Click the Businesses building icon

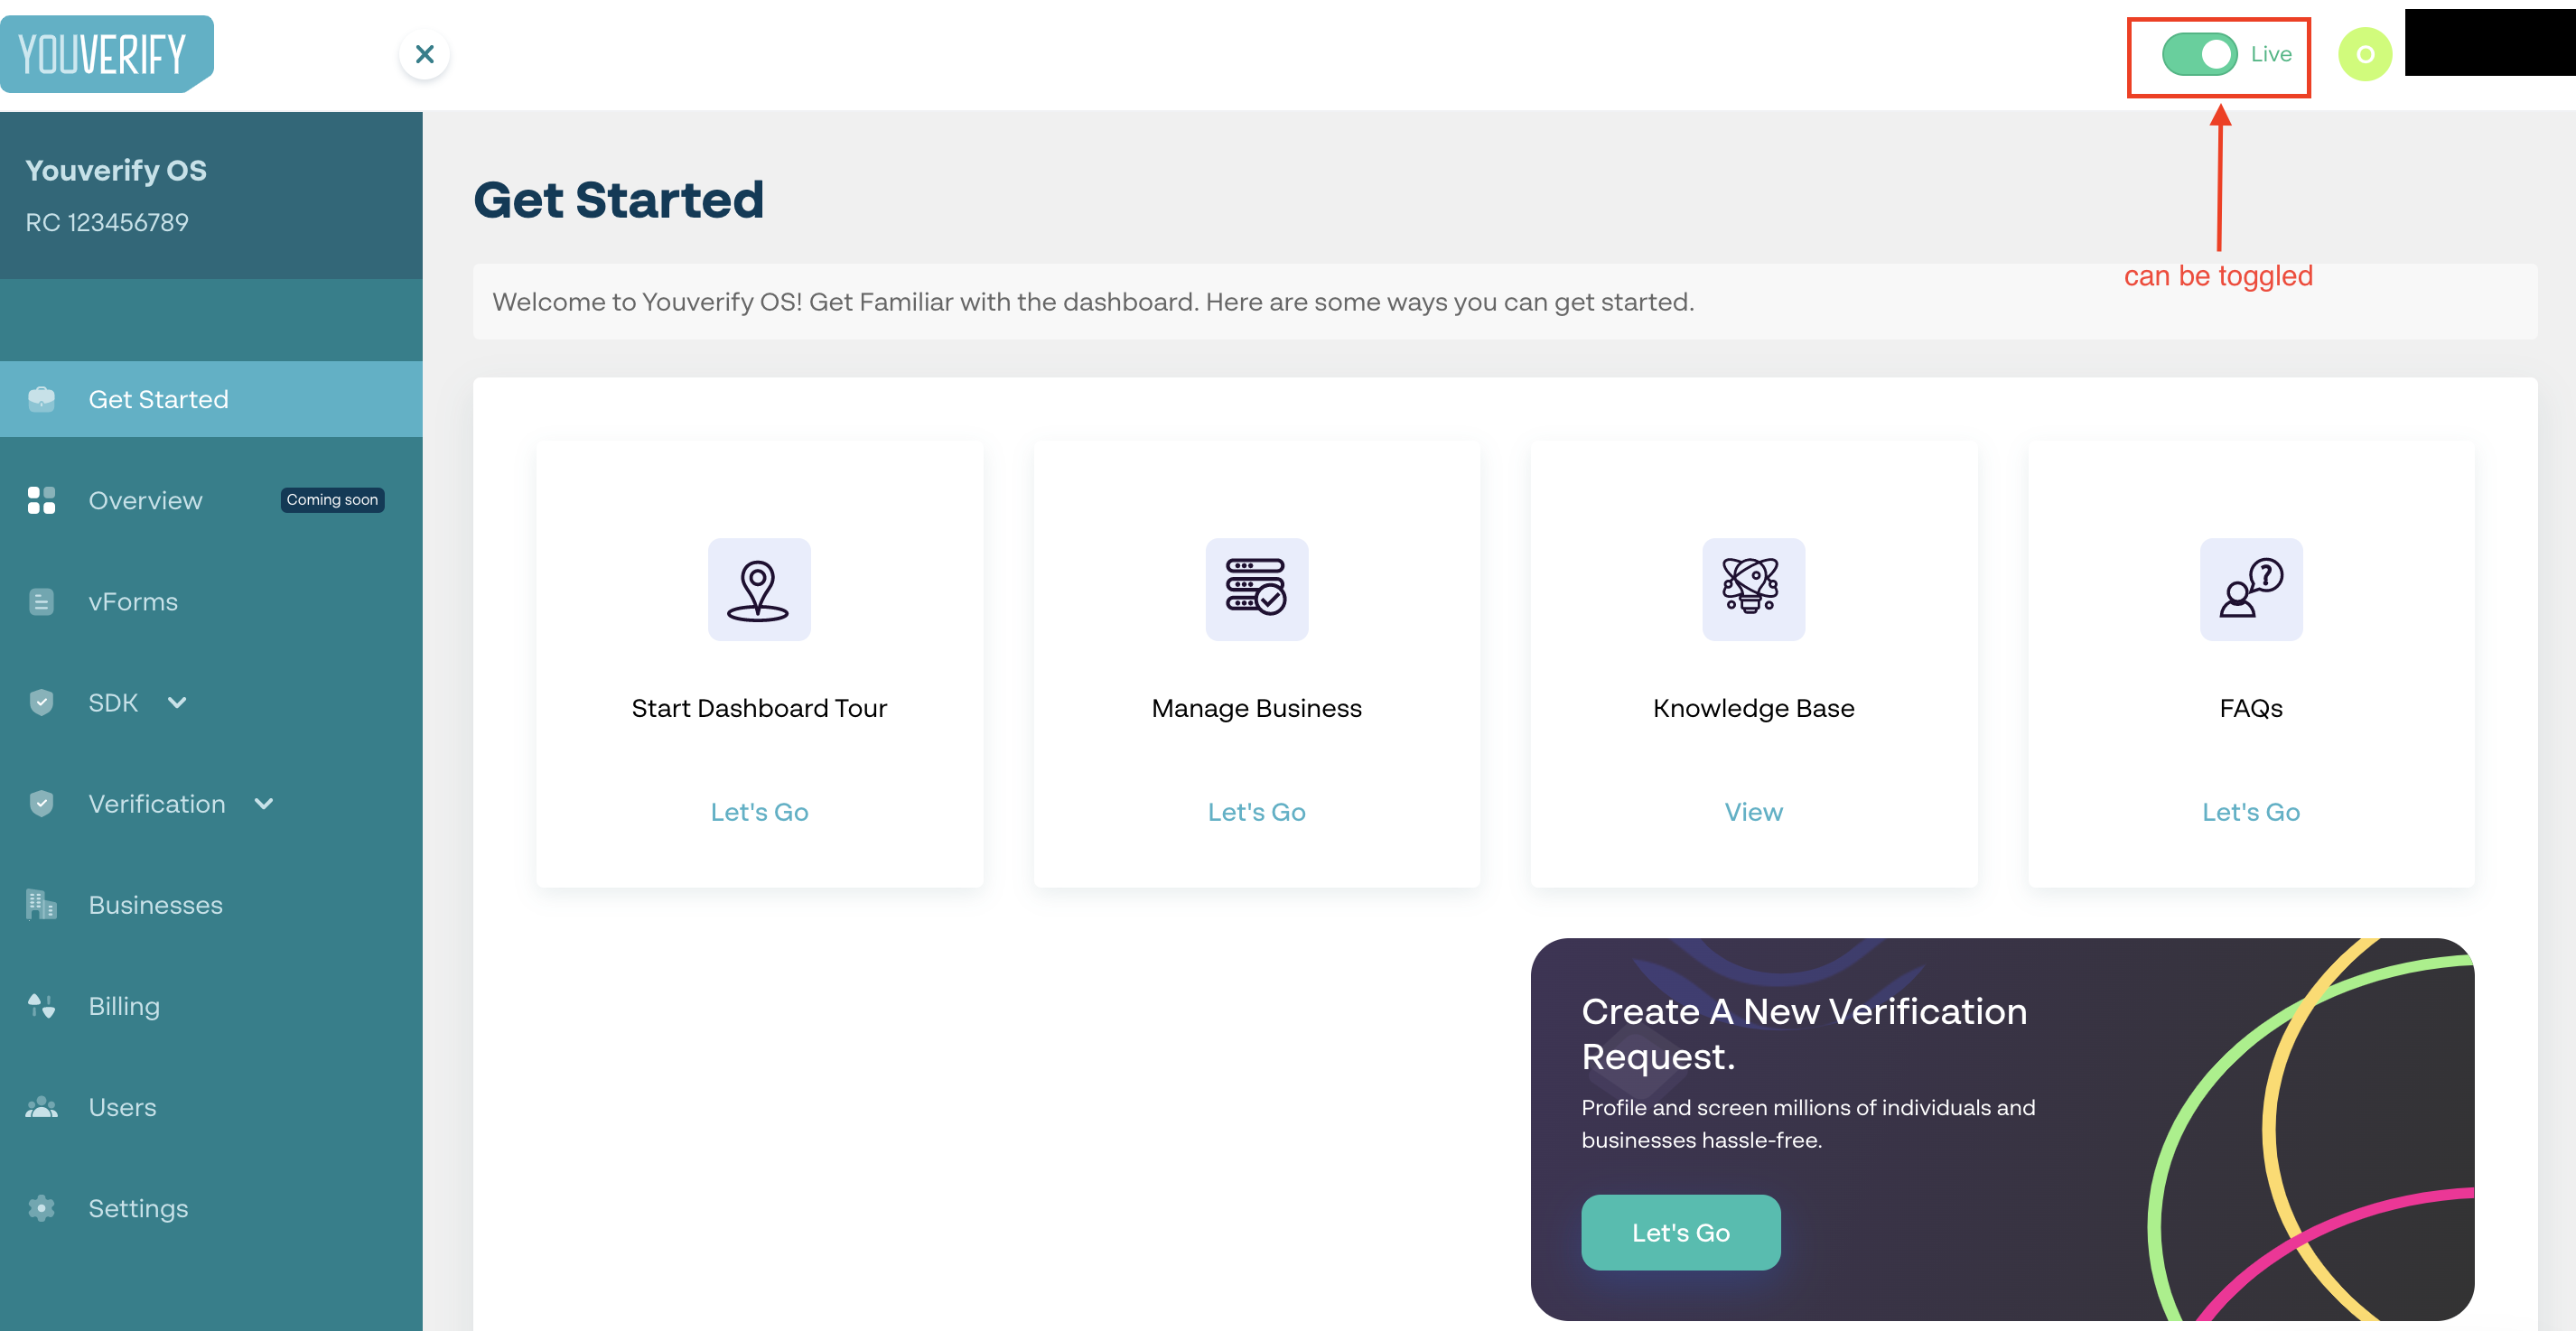[x=41, y=904]
